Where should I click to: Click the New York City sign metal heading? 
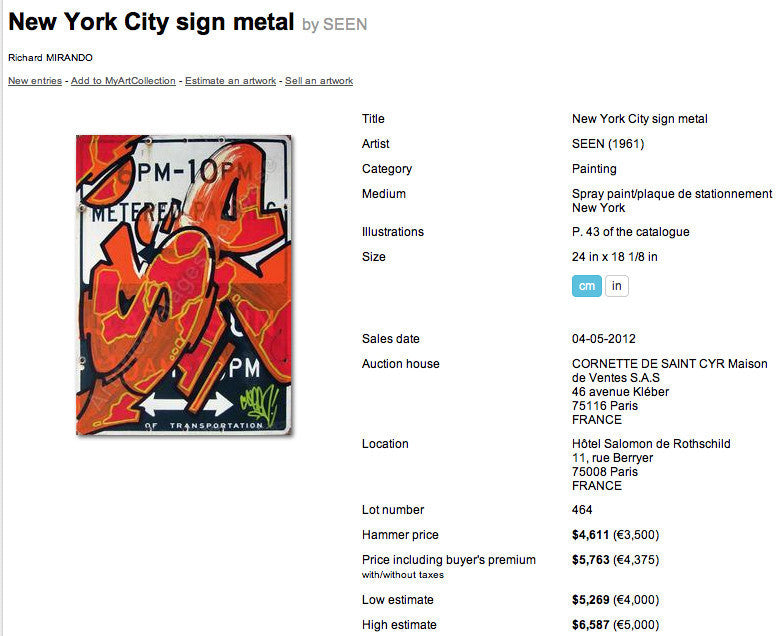click(x=151, y=21)
